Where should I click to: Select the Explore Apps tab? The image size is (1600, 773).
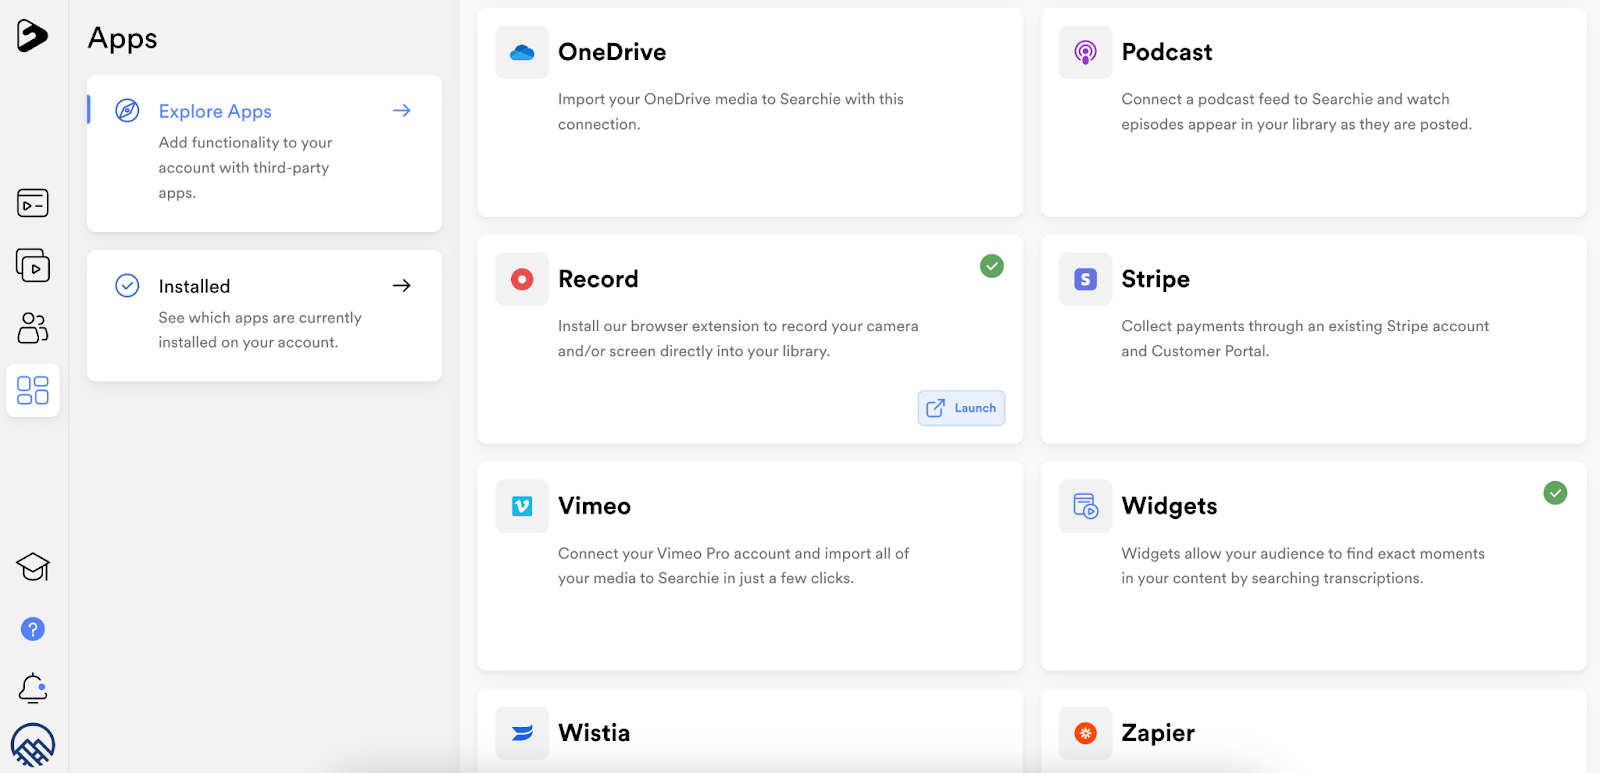264,153
